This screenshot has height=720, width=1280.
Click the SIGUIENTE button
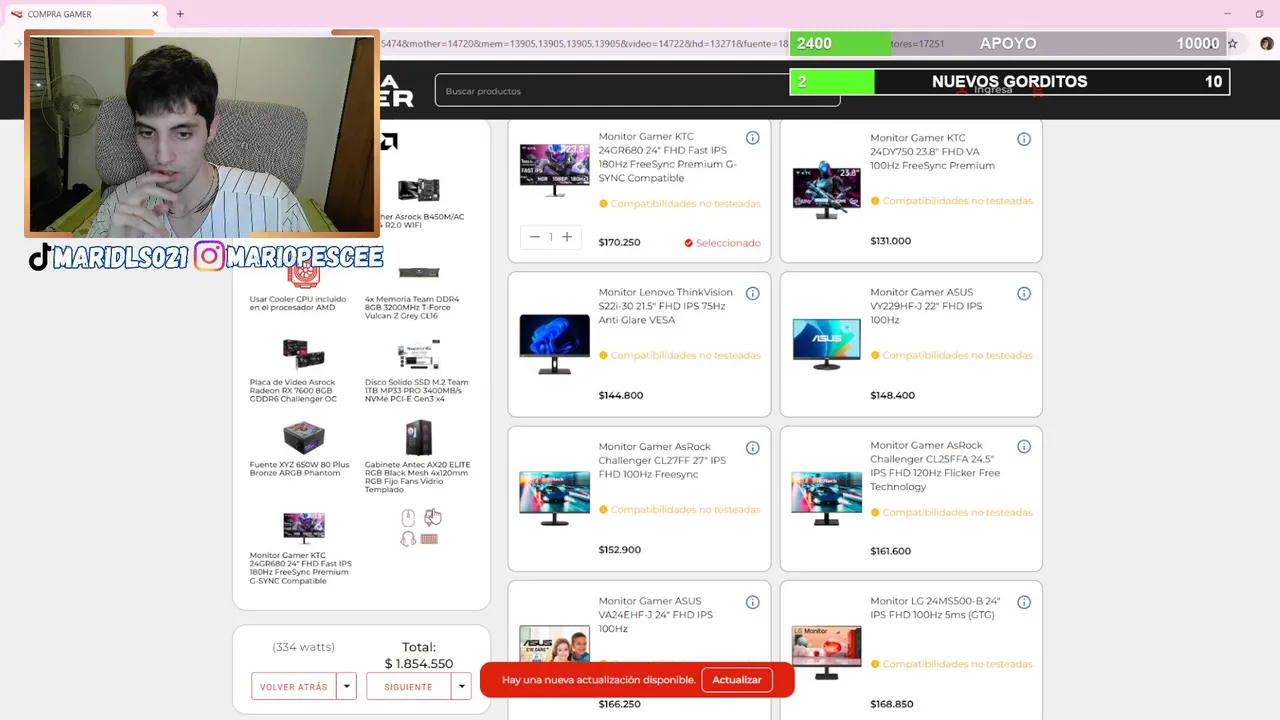[x=409, y=687]
